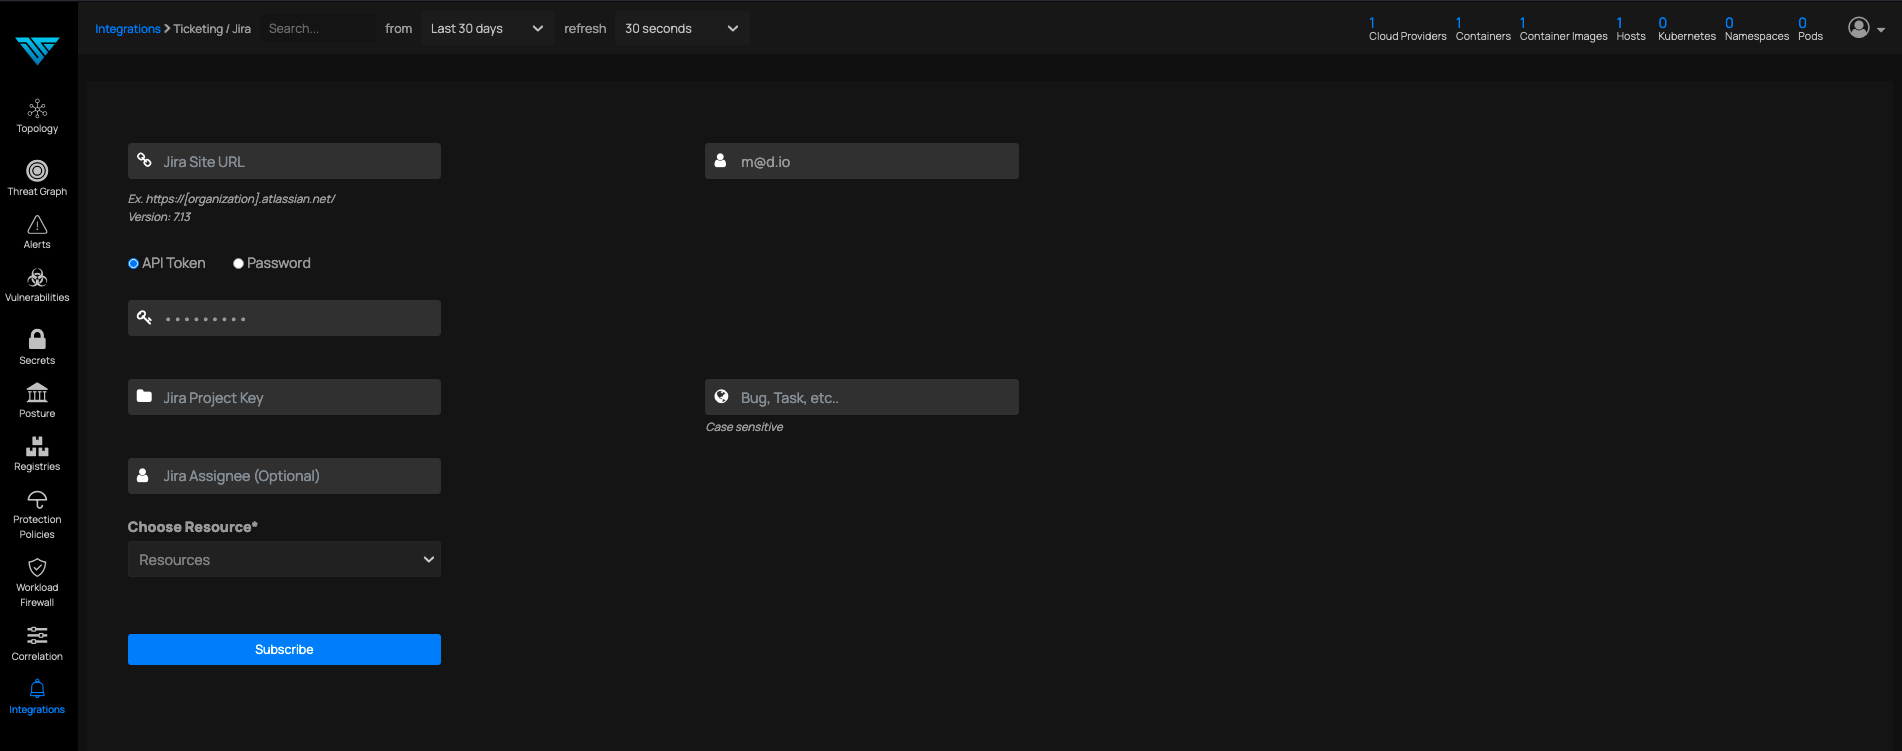Open the Vulnerabilities biohazard icon
The image size is (1902, 751).
(x=37, y=278)
